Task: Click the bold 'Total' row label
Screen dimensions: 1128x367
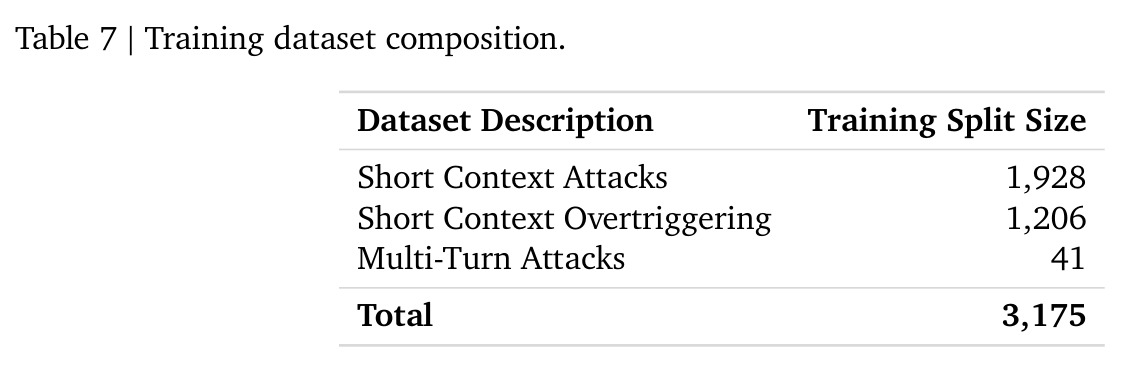Action: tap(395, 316)
